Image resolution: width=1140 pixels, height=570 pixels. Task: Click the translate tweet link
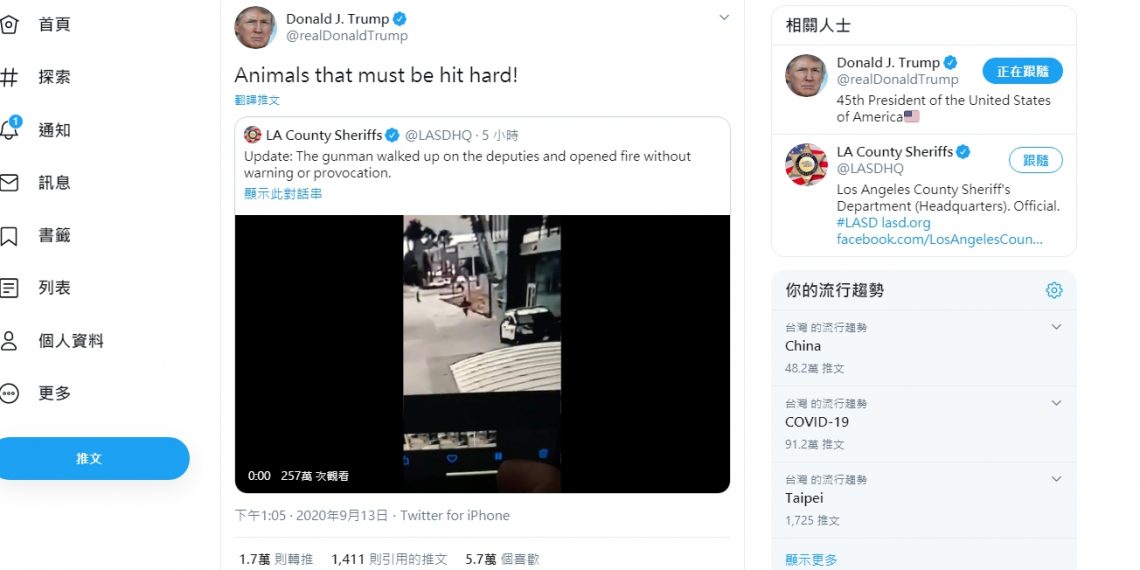tap(257, 100)
